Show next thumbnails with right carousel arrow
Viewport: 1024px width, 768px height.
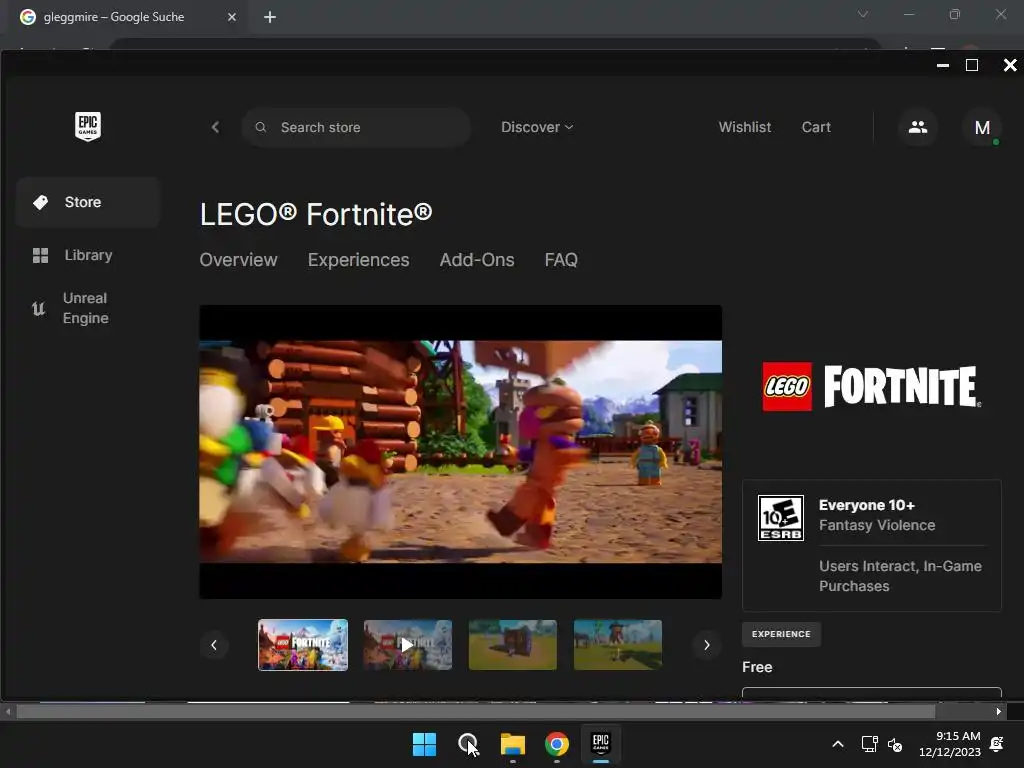[x=707, y=645]
